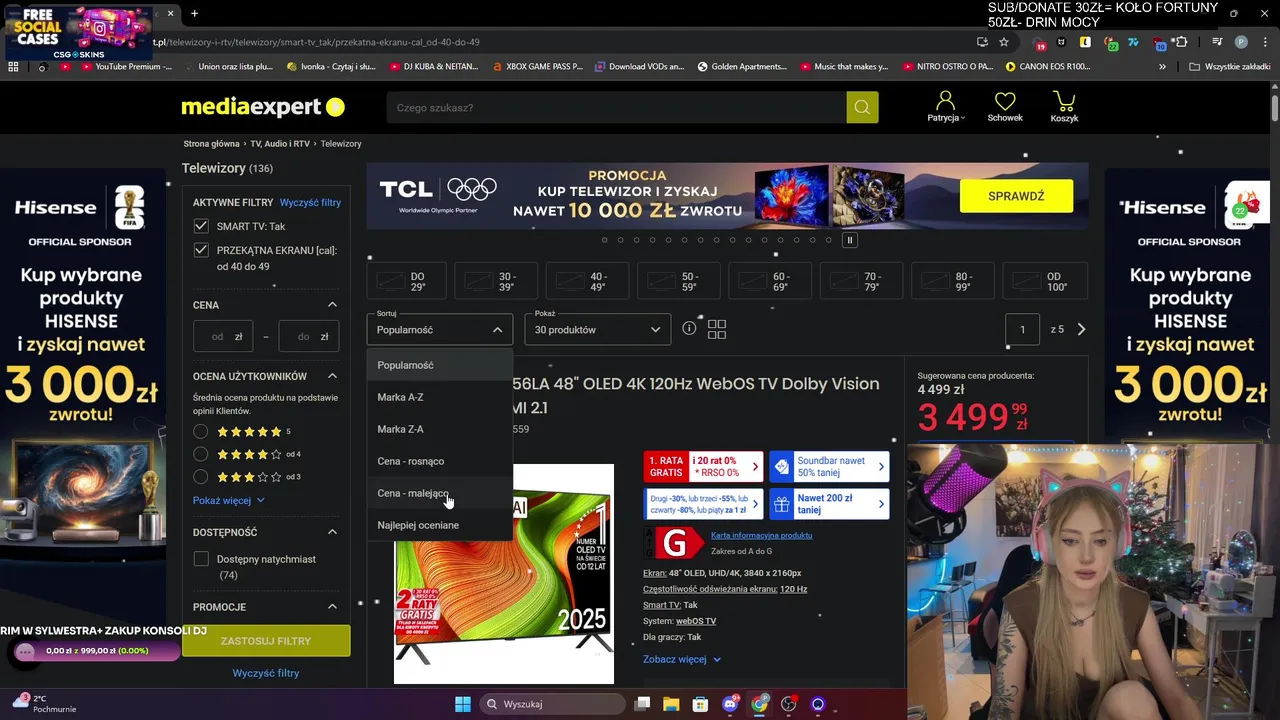Click the Chrome taskbar icon
The height and width of the screenshot is (720, 1280).
760,704
